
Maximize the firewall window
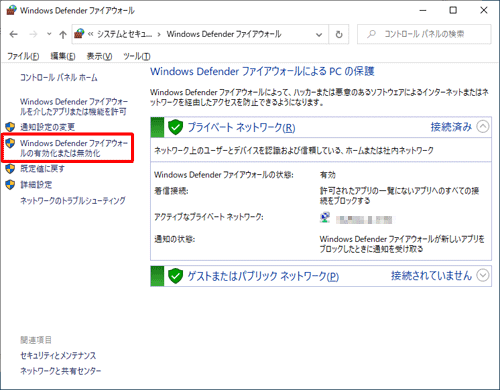[453, 10]
